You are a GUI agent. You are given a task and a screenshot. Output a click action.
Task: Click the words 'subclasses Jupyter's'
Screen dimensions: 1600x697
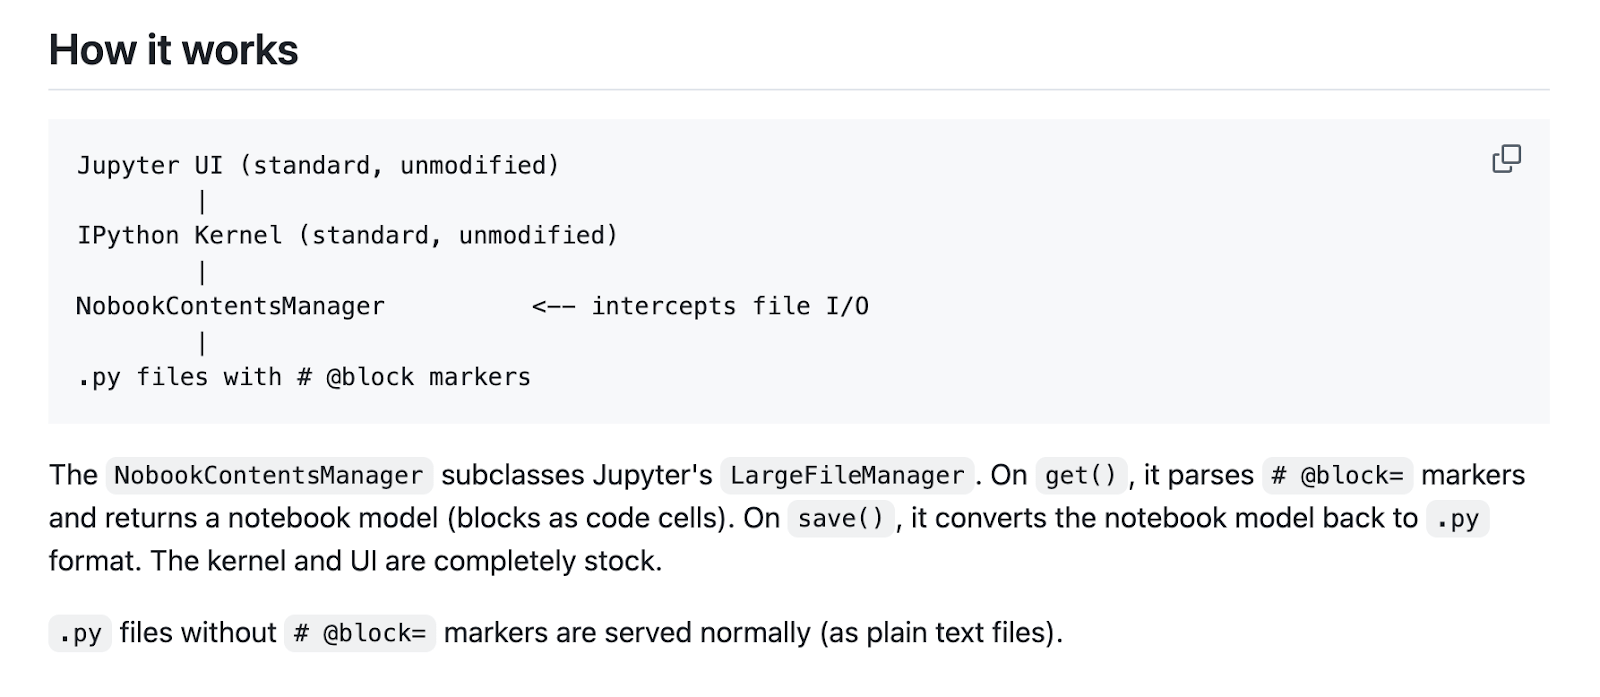tap(577, 475)
